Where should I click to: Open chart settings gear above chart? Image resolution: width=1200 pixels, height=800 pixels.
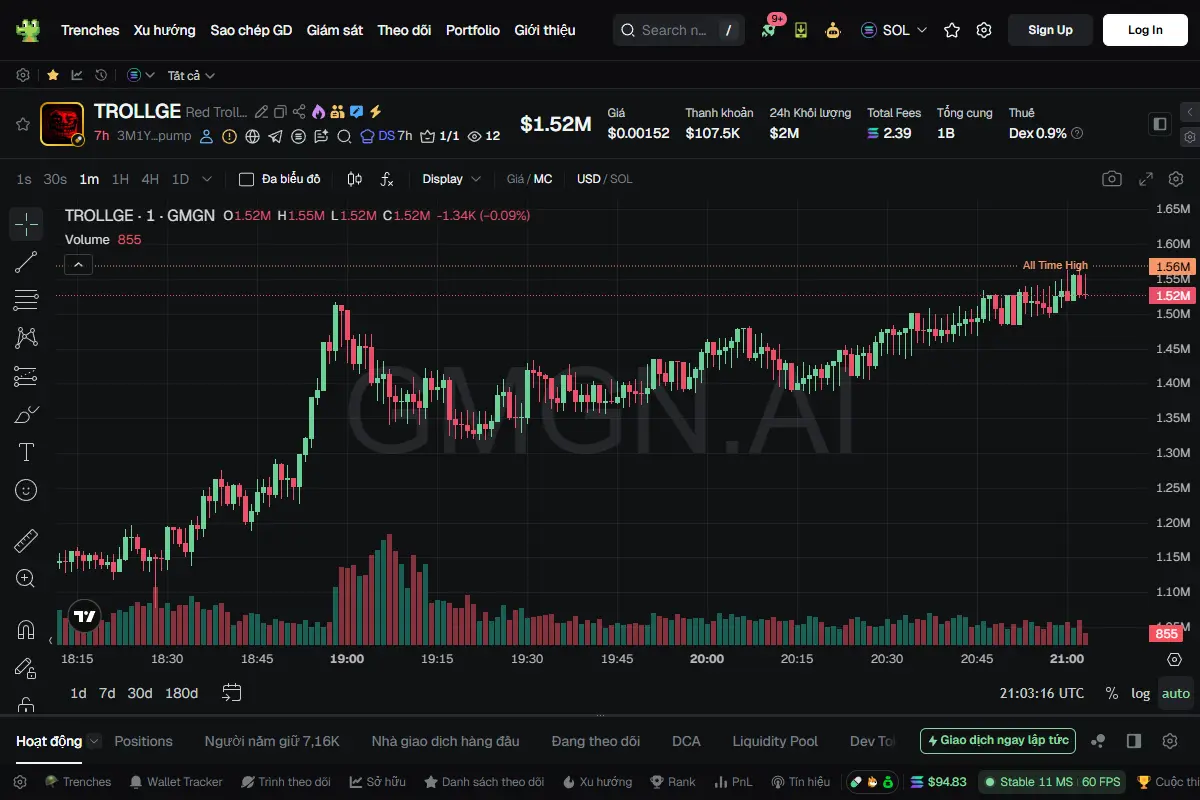(x=1176, y=179)
